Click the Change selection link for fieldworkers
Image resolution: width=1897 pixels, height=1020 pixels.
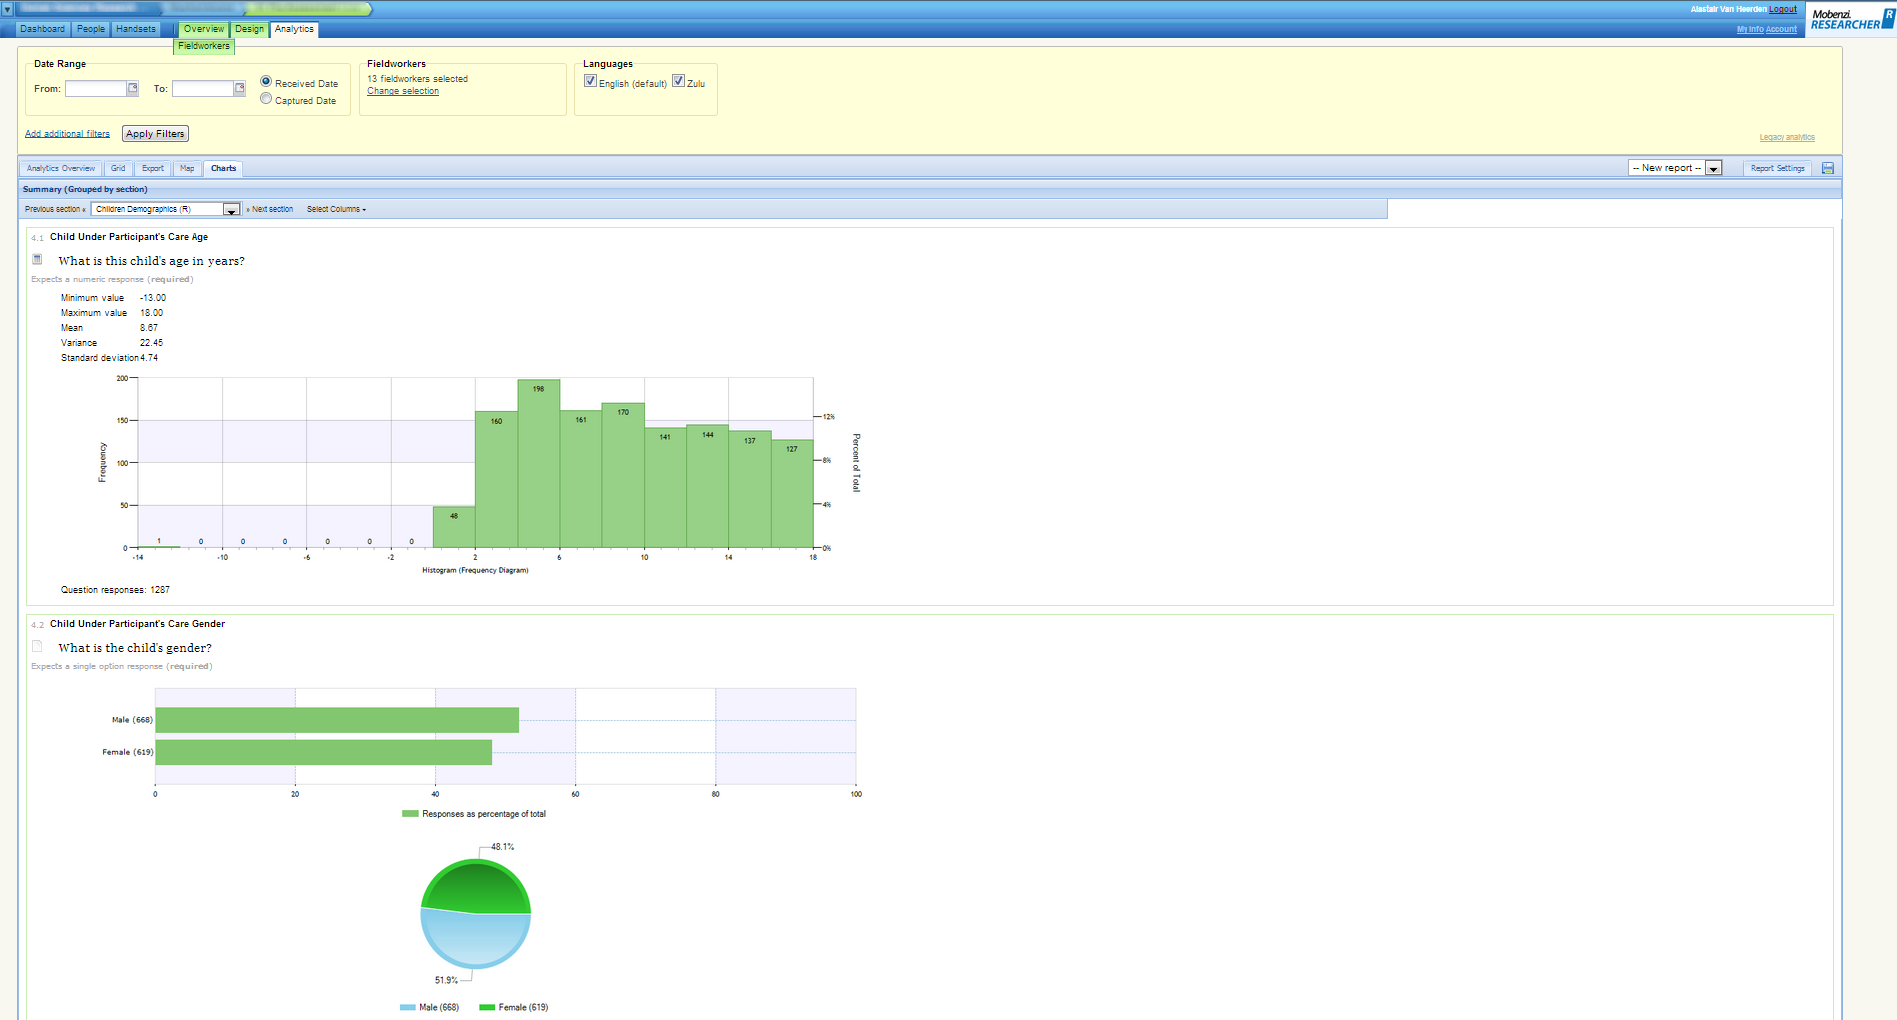click(x=403, y=91)
